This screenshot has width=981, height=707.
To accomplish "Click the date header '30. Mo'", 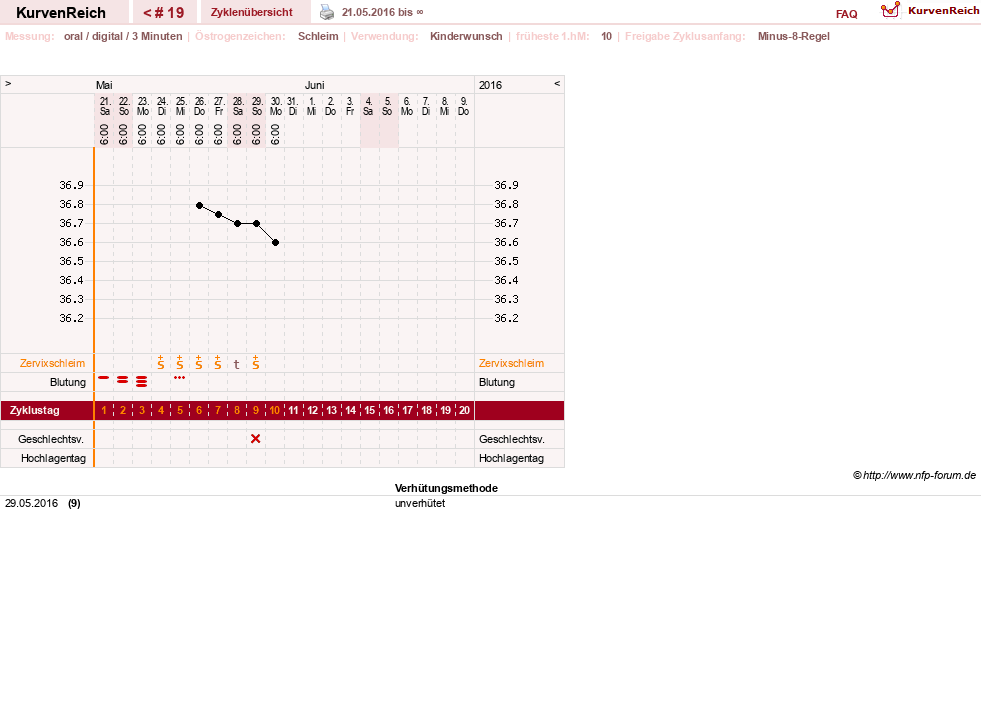I will pos(276,106).
